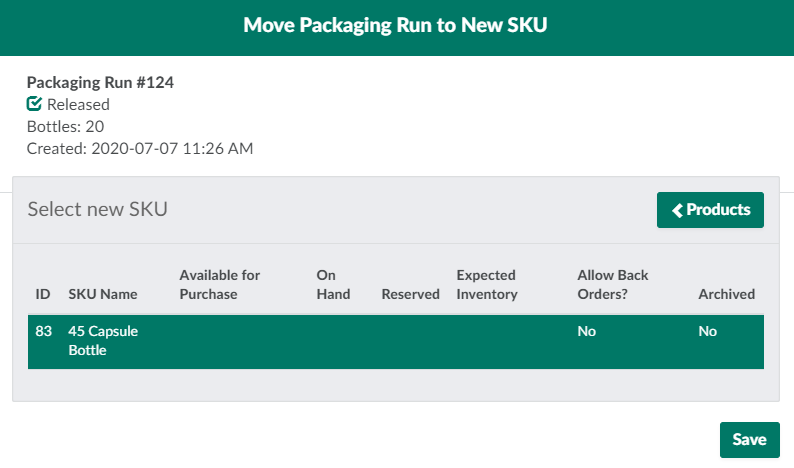The width and height of the screenshot is (794, 468).
Task: Click the Packaging Run #124 title
Action: point(100,83)
